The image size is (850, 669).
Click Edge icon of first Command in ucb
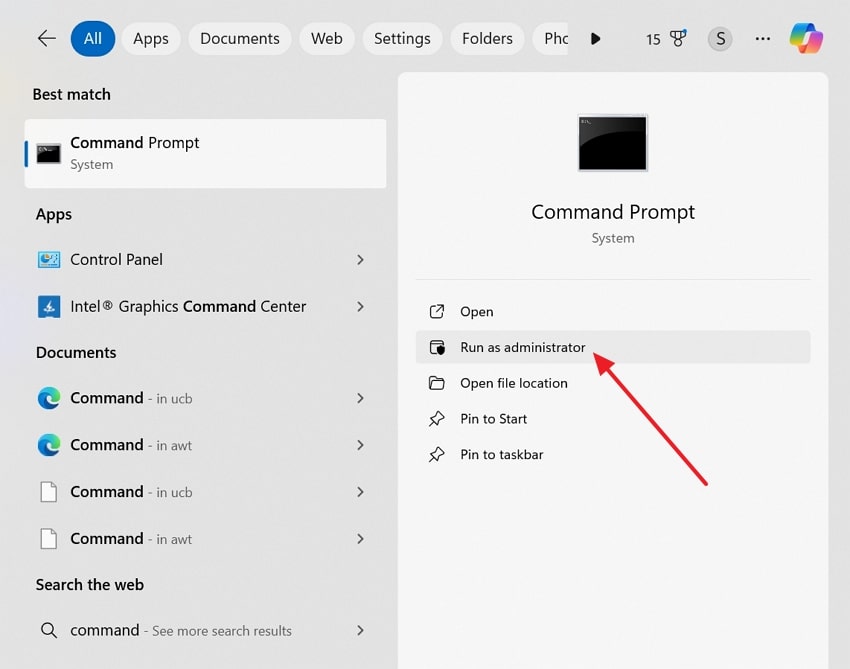click(x=49, y=398)
